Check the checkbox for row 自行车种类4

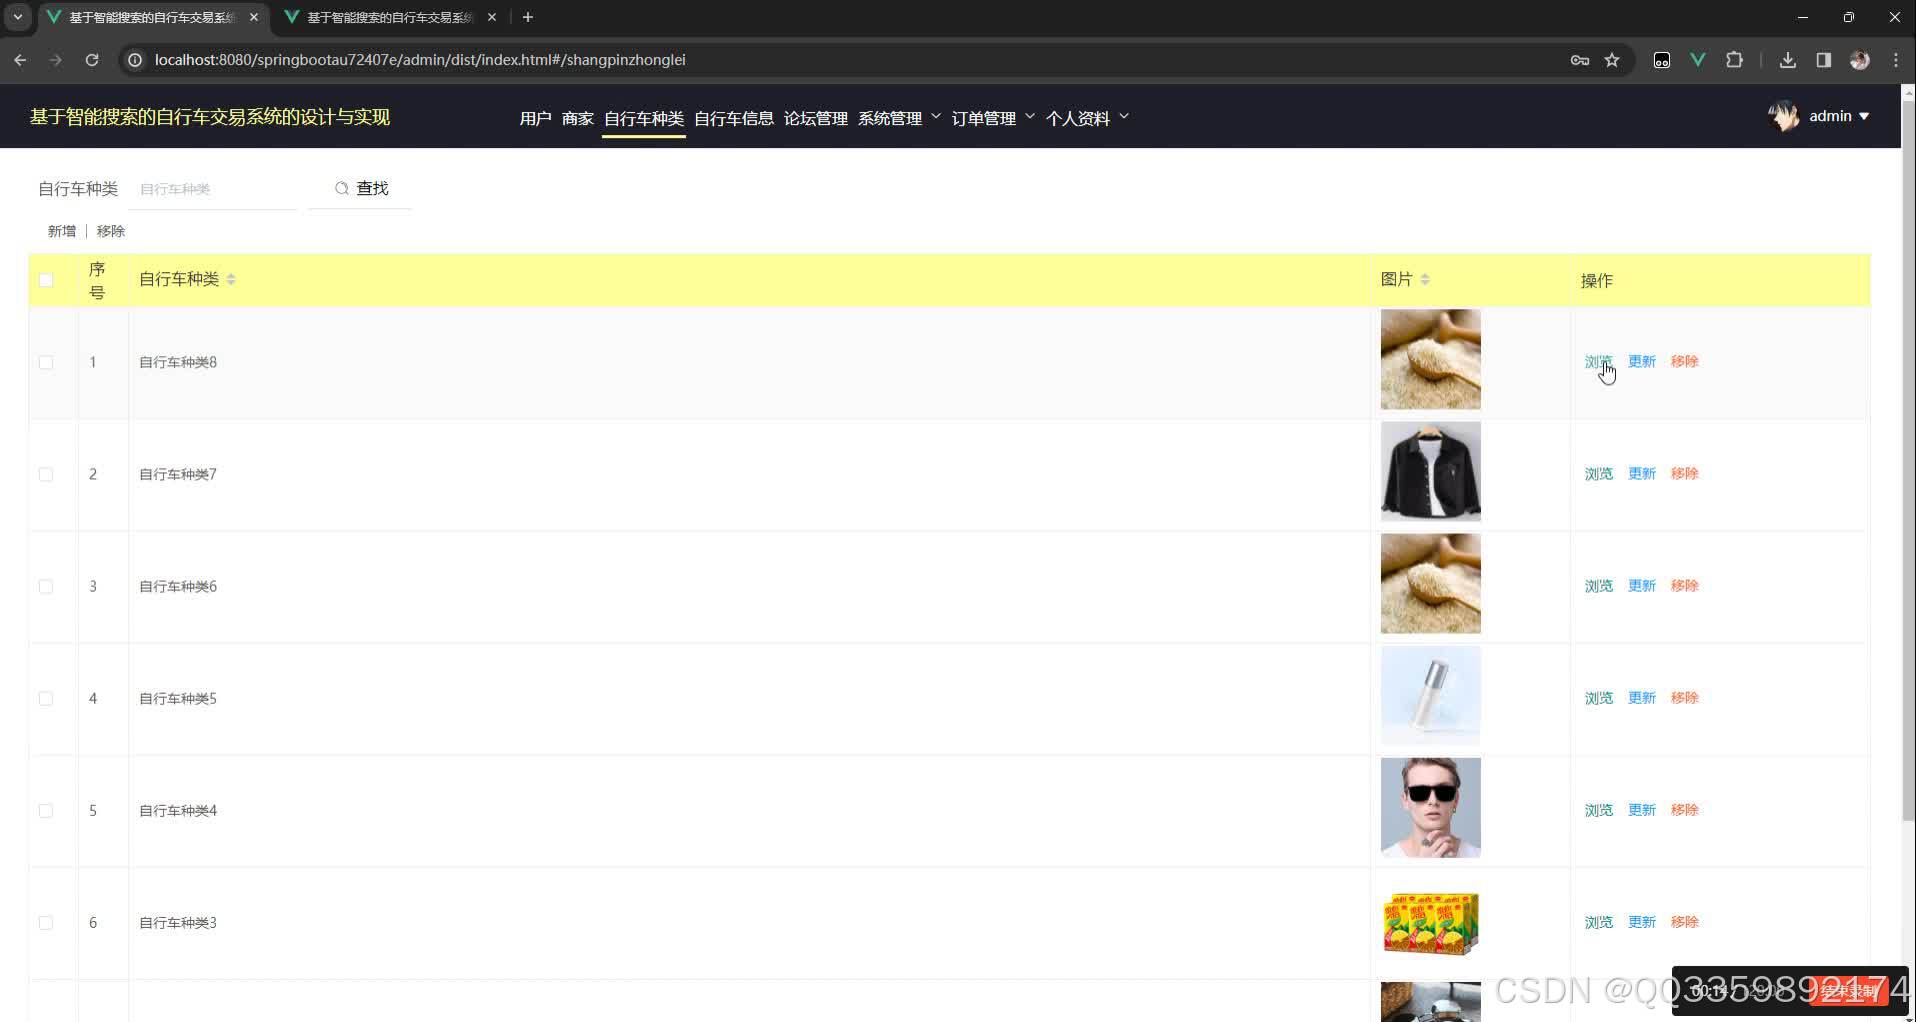pyautogui.click(x=46, y=810)
